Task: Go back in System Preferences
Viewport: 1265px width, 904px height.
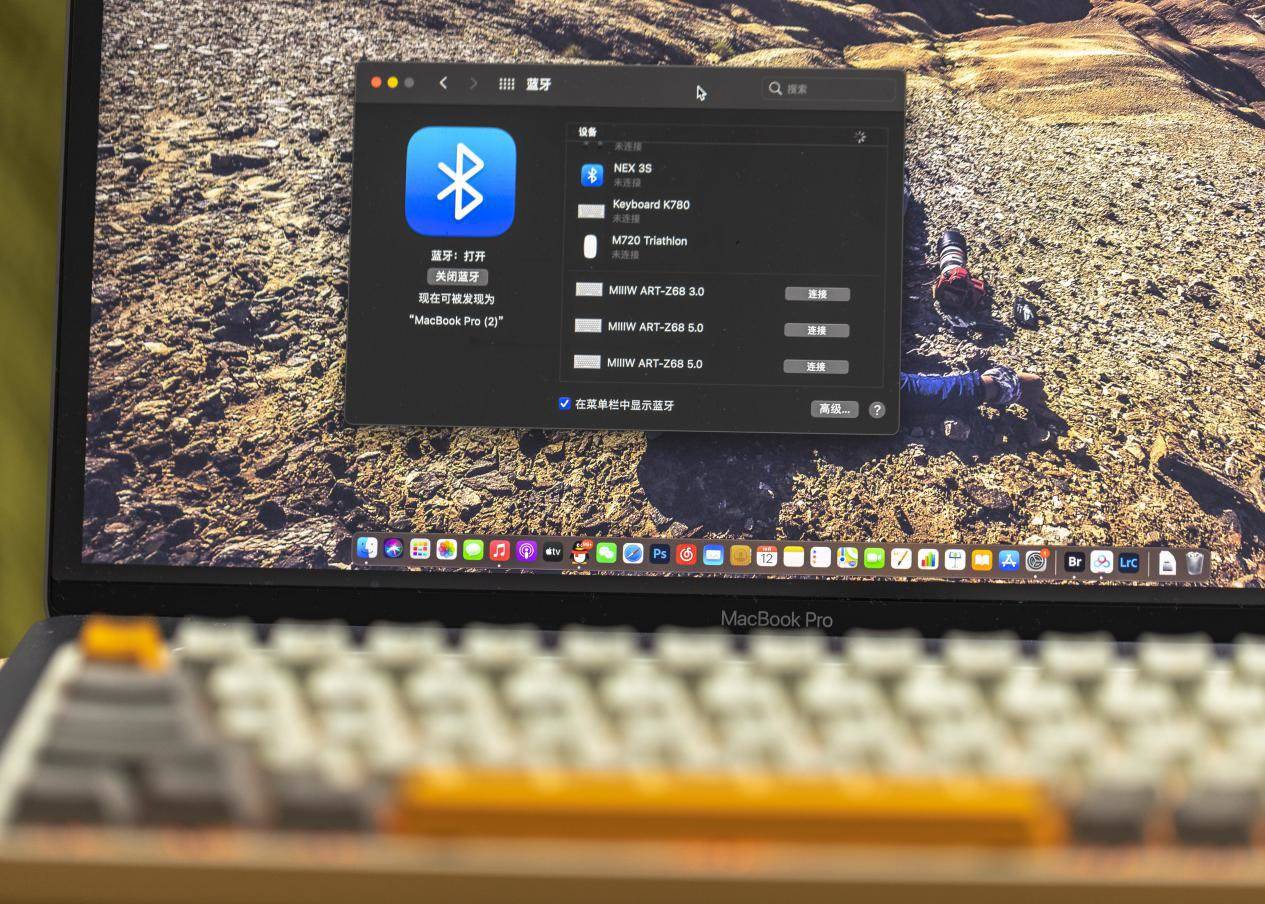Action: tap(443, 83)
